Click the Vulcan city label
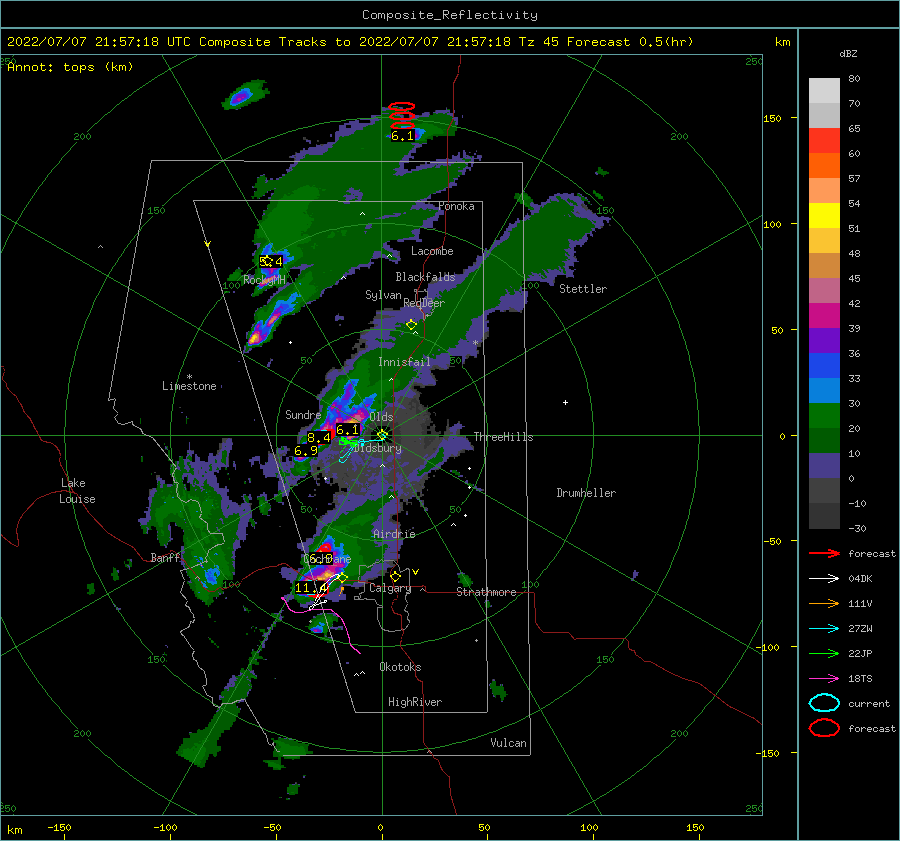900x841 pixels. click(x=508, y=743)
